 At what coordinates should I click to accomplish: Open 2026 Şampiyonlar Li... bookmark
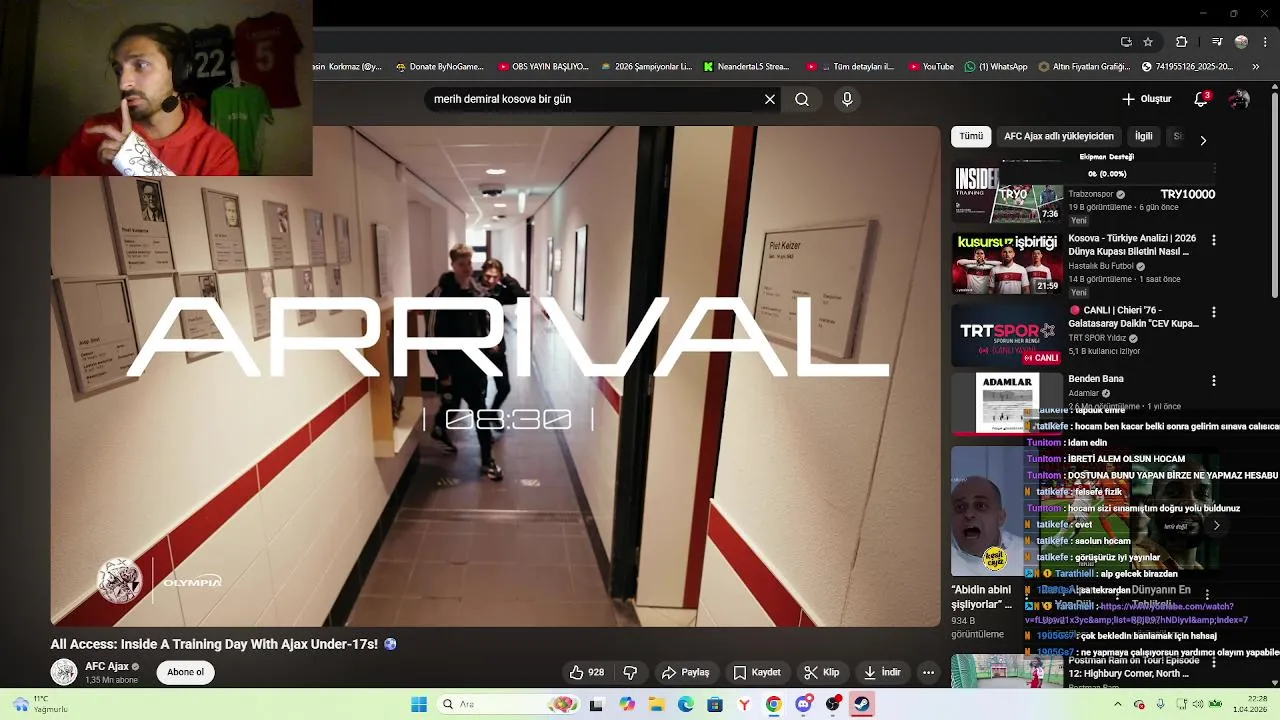pyautogui.click(x=646, y=67)
